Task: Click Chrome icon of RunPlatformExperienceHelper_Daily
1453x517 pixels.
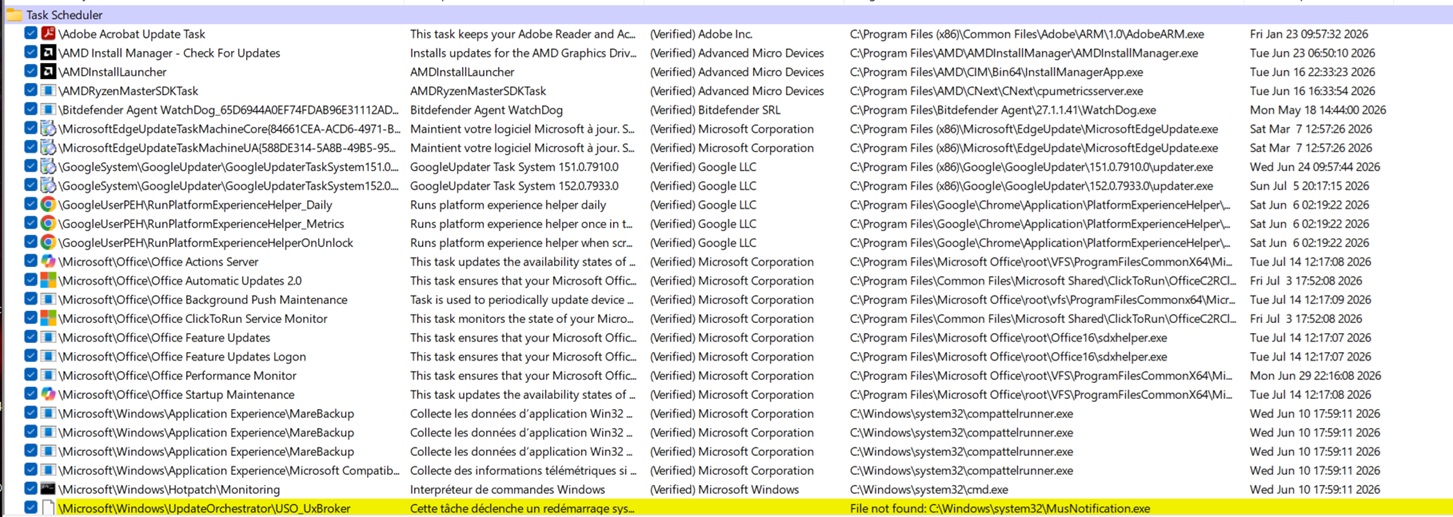Action: (47, 205)
